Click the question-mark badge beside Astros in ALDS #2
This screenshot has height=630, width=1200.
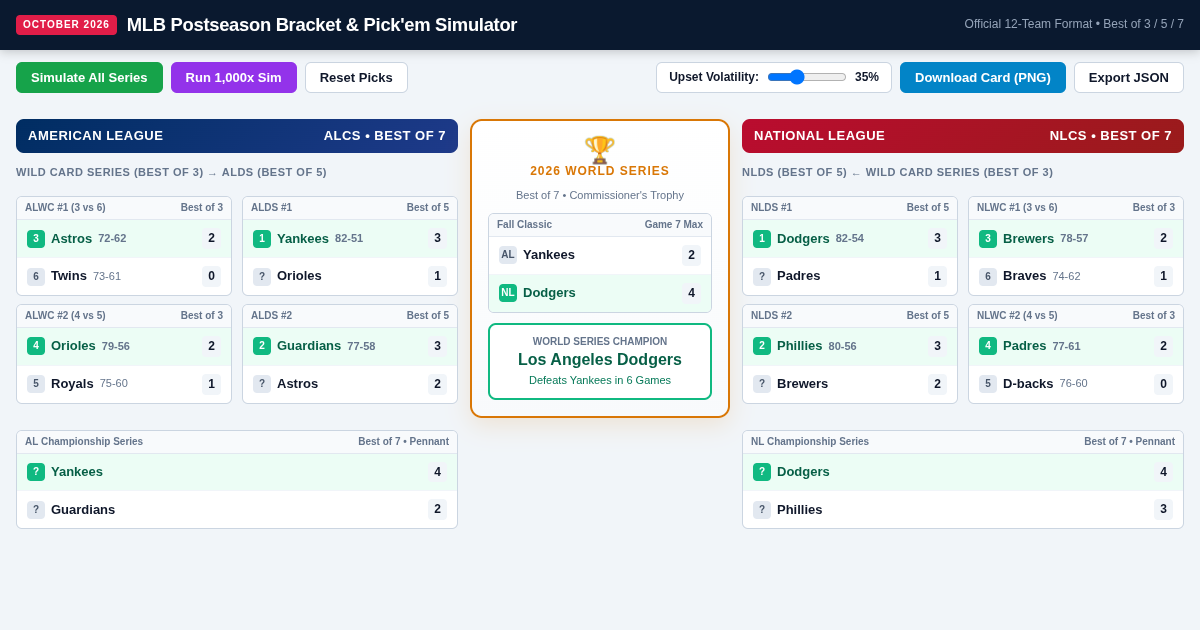click(262, 384)
